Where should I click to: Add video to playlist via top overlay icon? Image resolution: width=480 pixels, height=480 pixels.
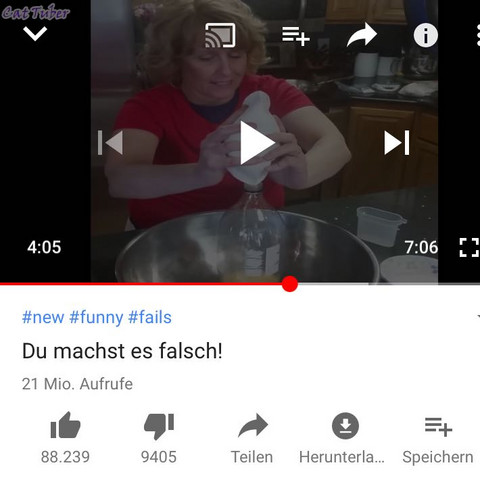tap(296, 36)
